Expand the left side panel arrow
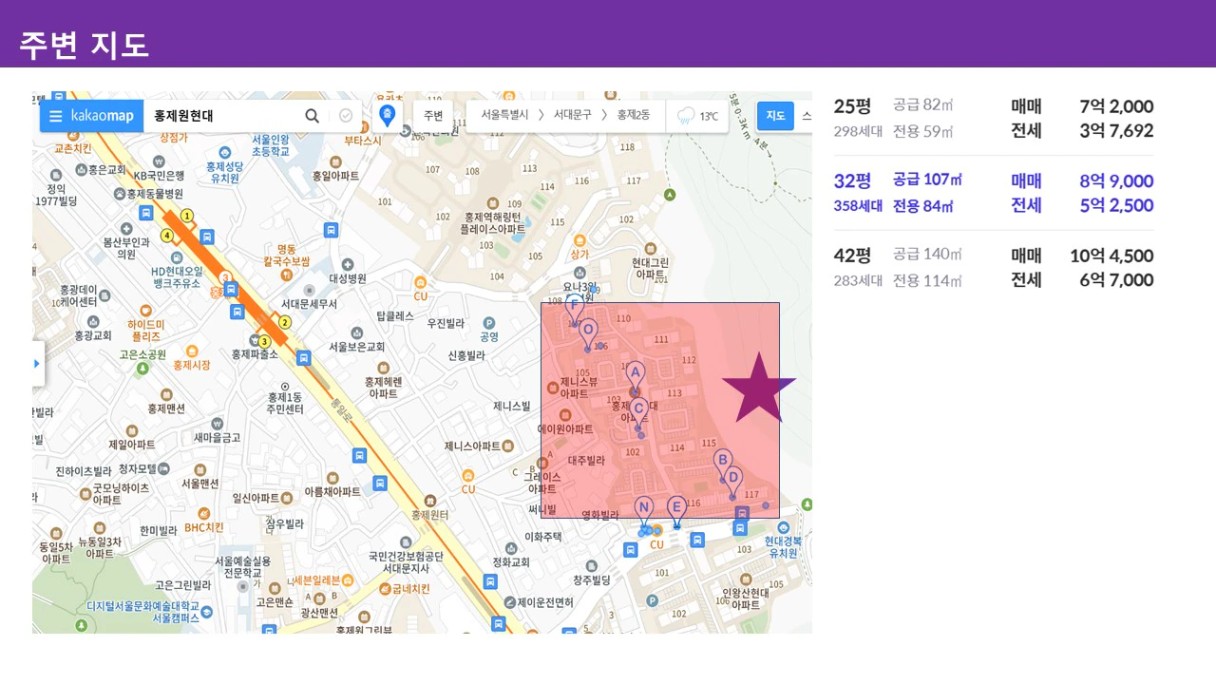This screenshot has width=1216, height=684. 37,364
